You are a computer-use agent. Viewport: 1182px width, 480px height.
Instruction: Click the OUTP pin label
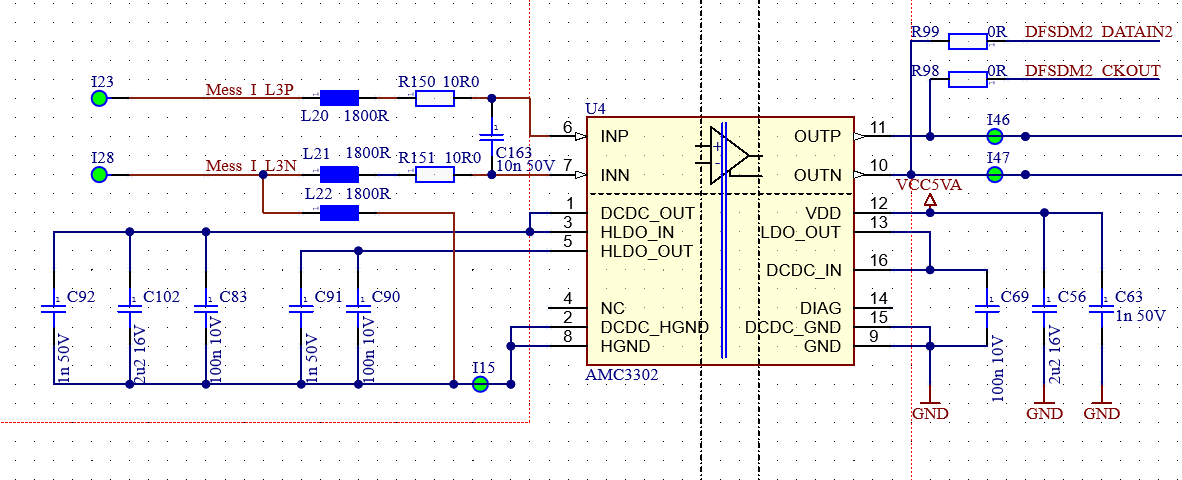tap(817, 137)
